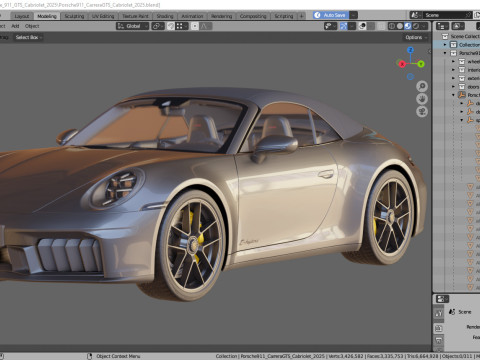Screen dimensions: 480x360
Task: Open the outliner editor type dropdown
Action: point(442,26)
